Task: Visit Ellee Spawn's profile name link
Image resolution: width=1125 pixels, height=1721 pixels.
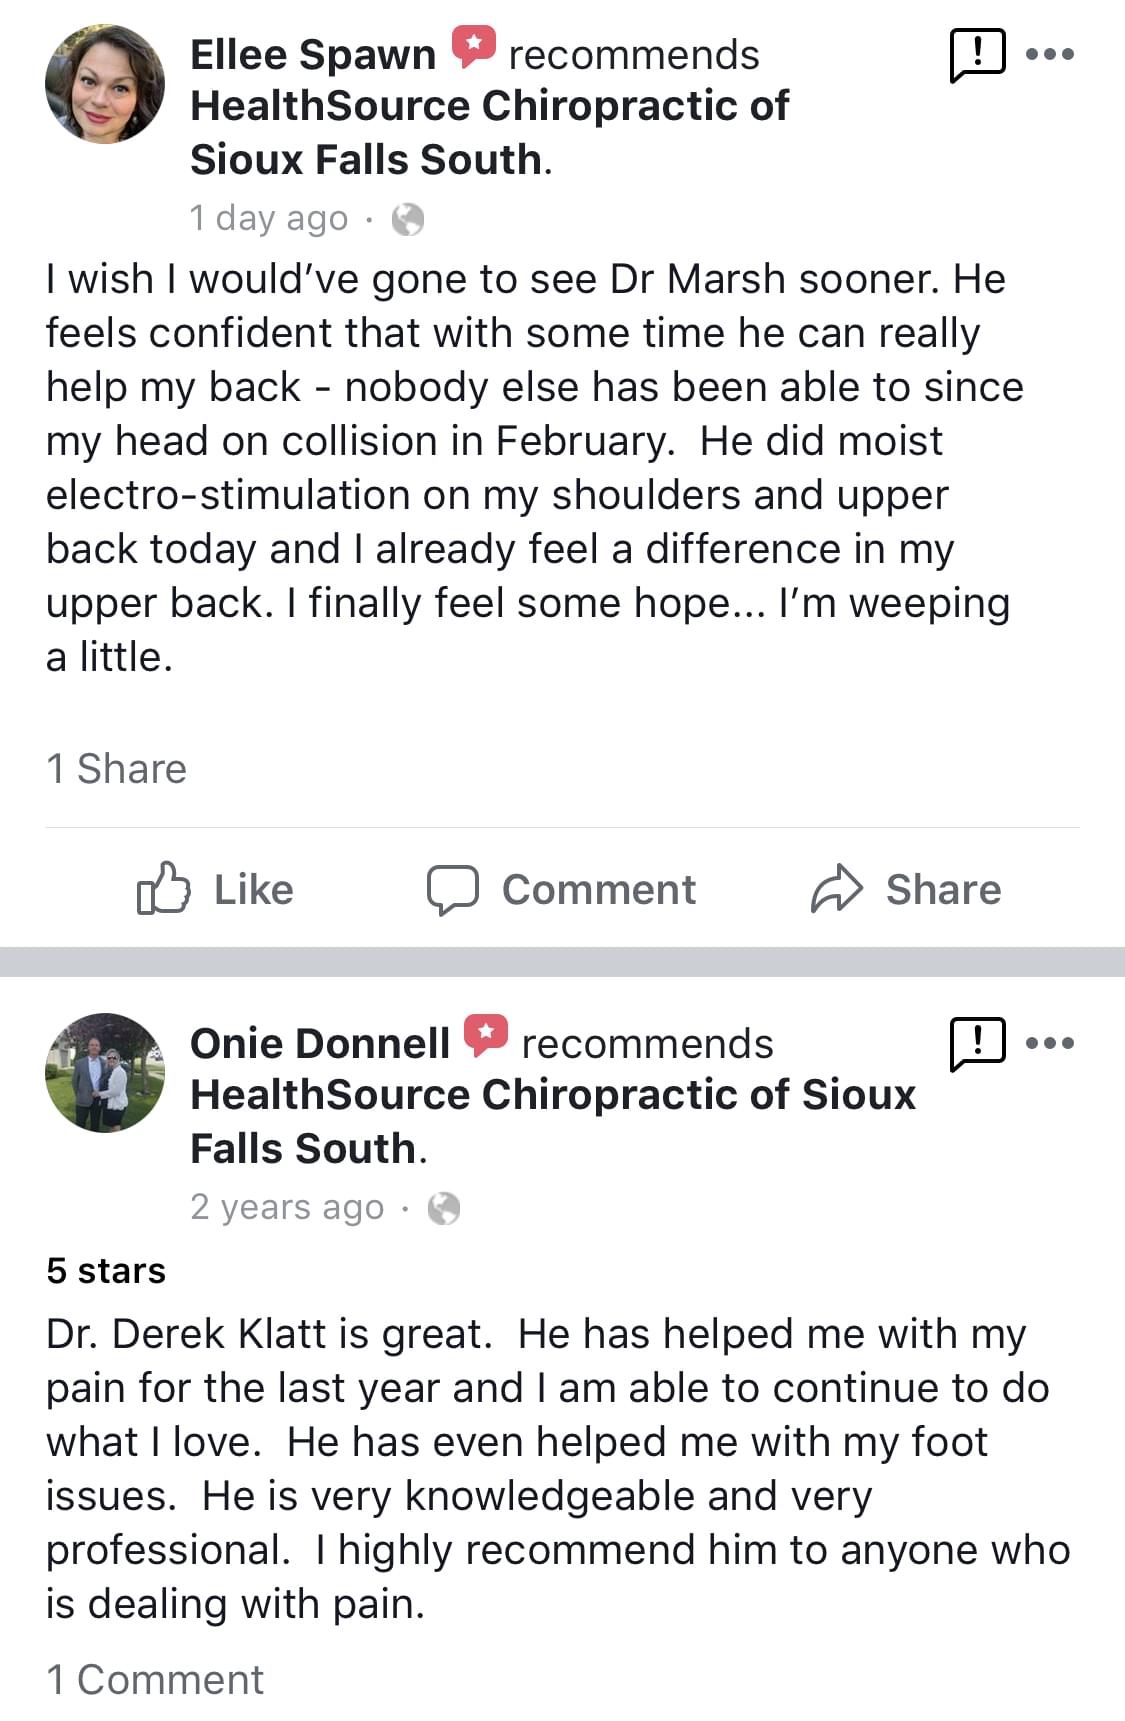Action: tap(313, 55)
